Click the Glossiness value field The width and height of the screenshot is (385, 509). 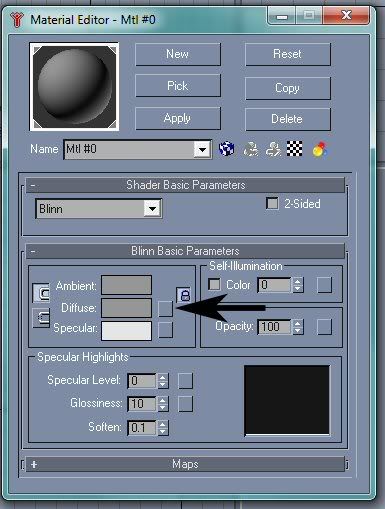pyautogui.click(x=142, y=404)
